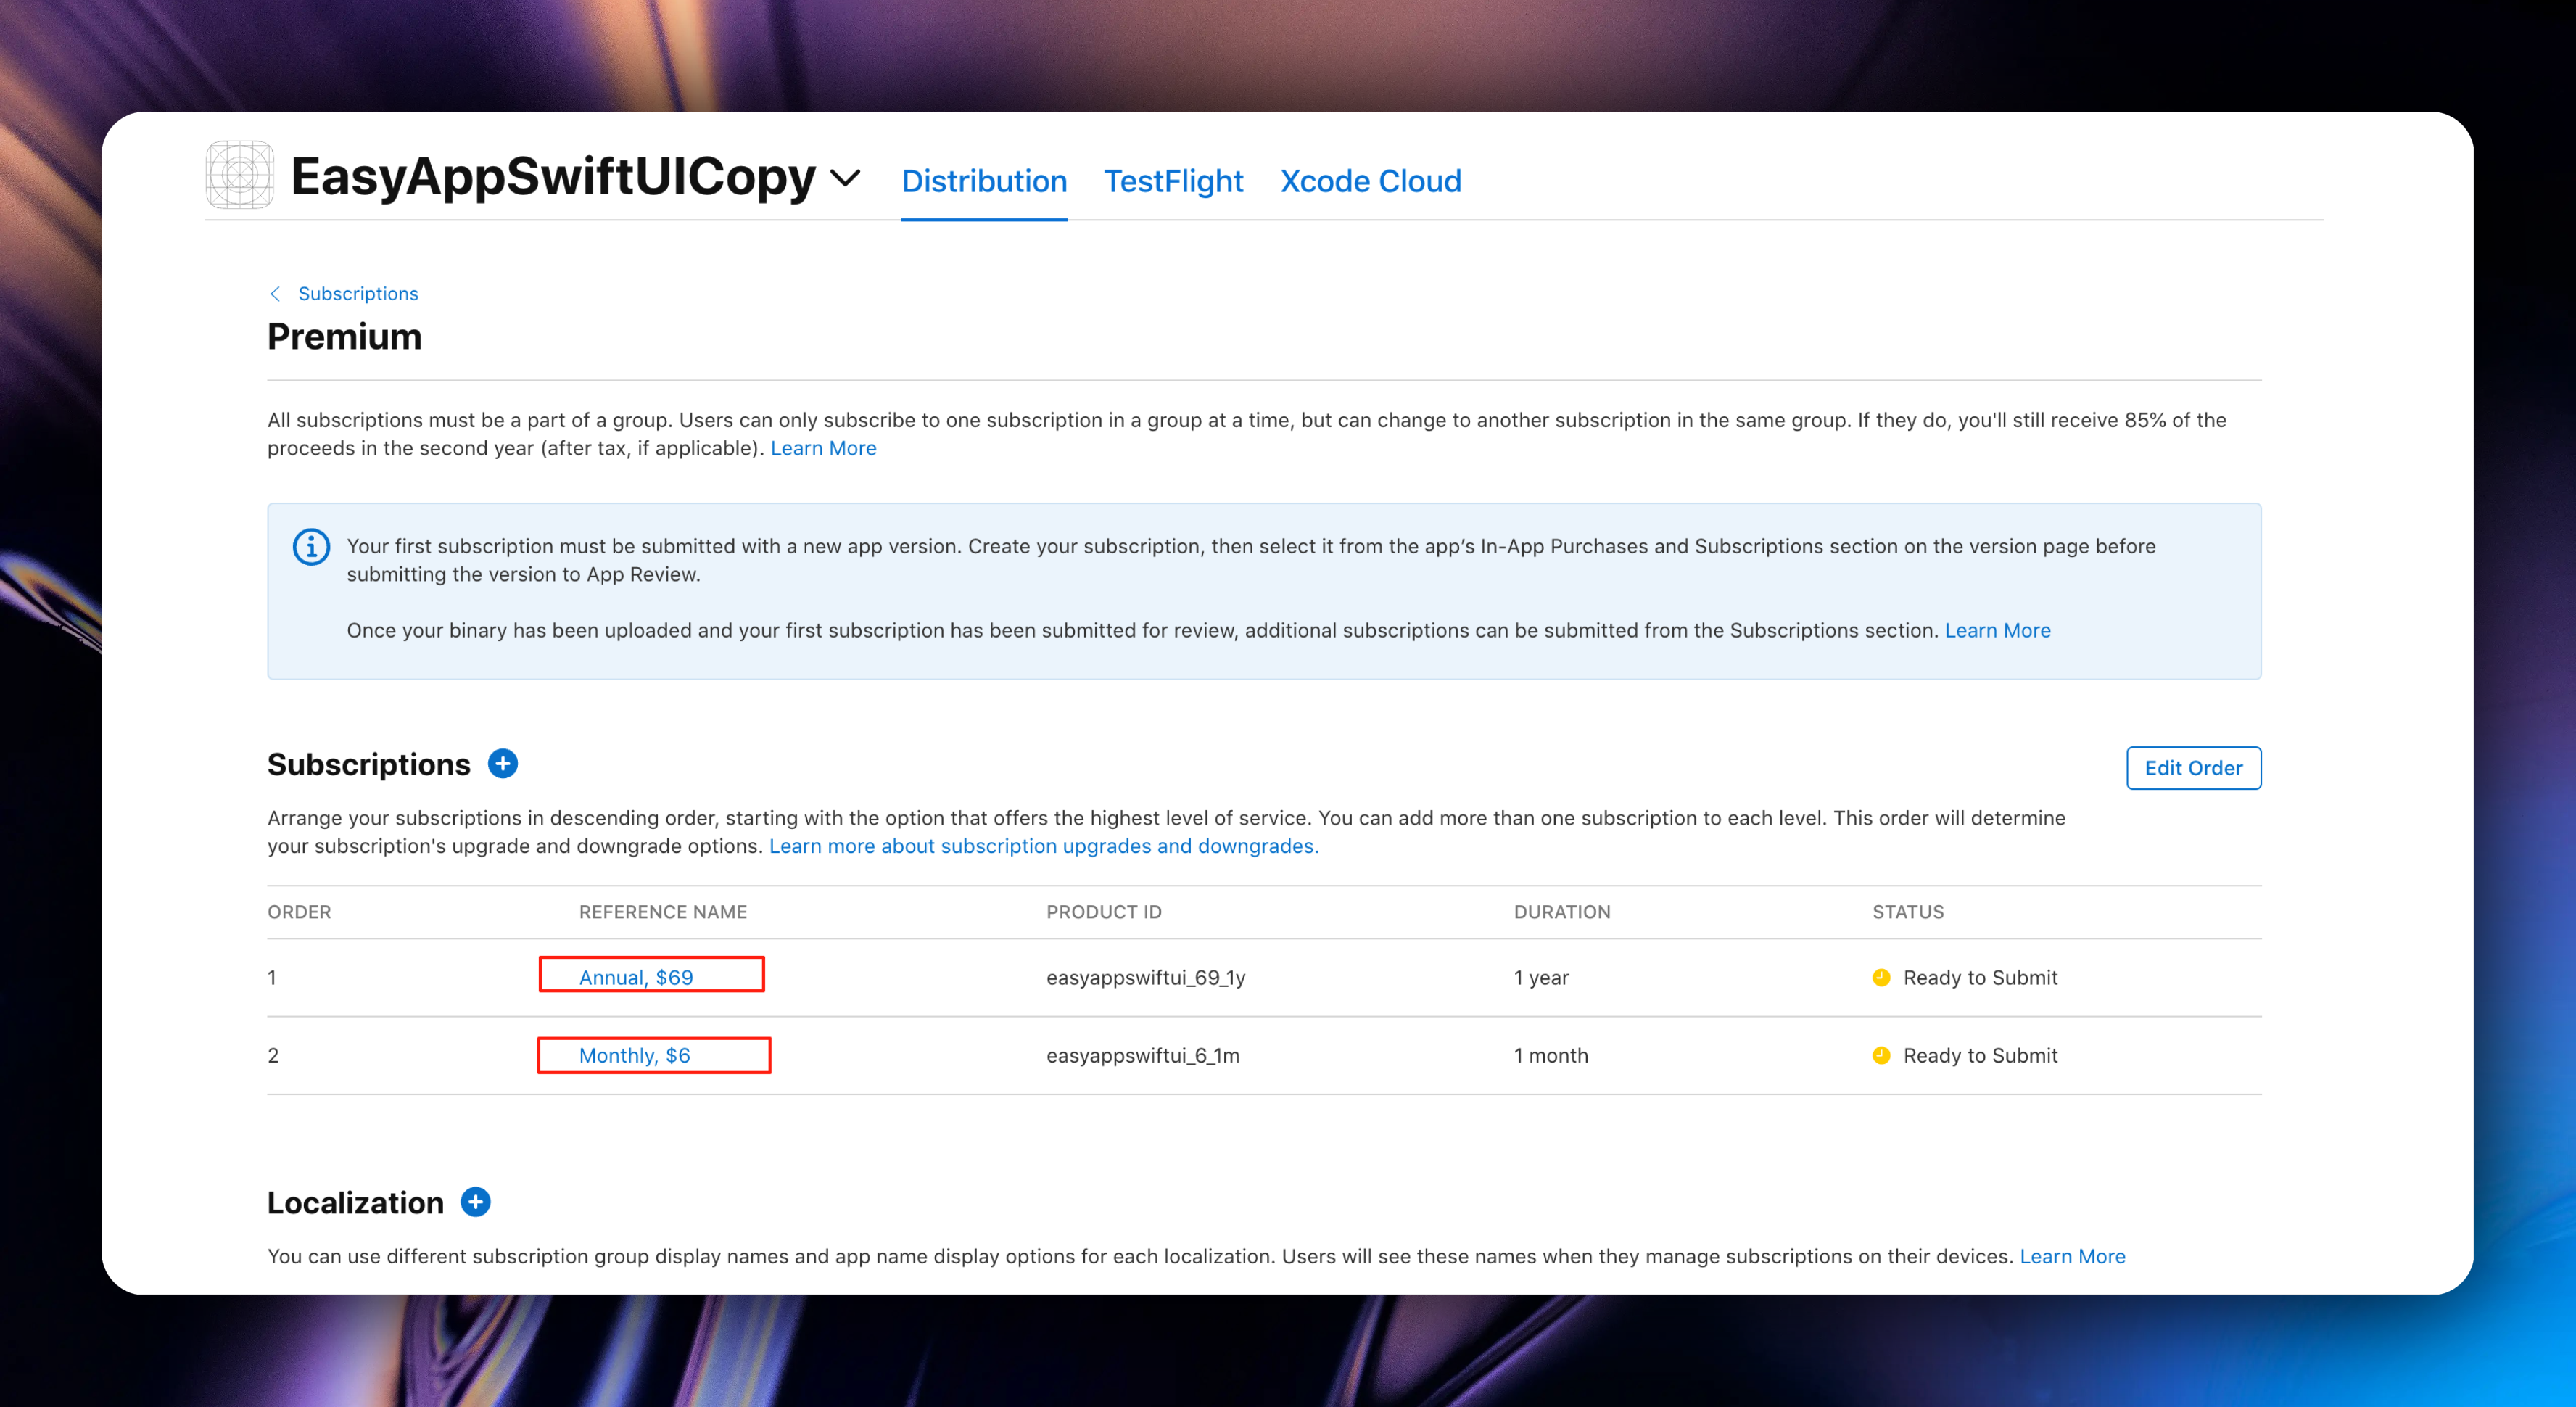This screenshot has width=2576, height=1407.
Task: Click the info icon in blue notice
Action: (311, 547)
